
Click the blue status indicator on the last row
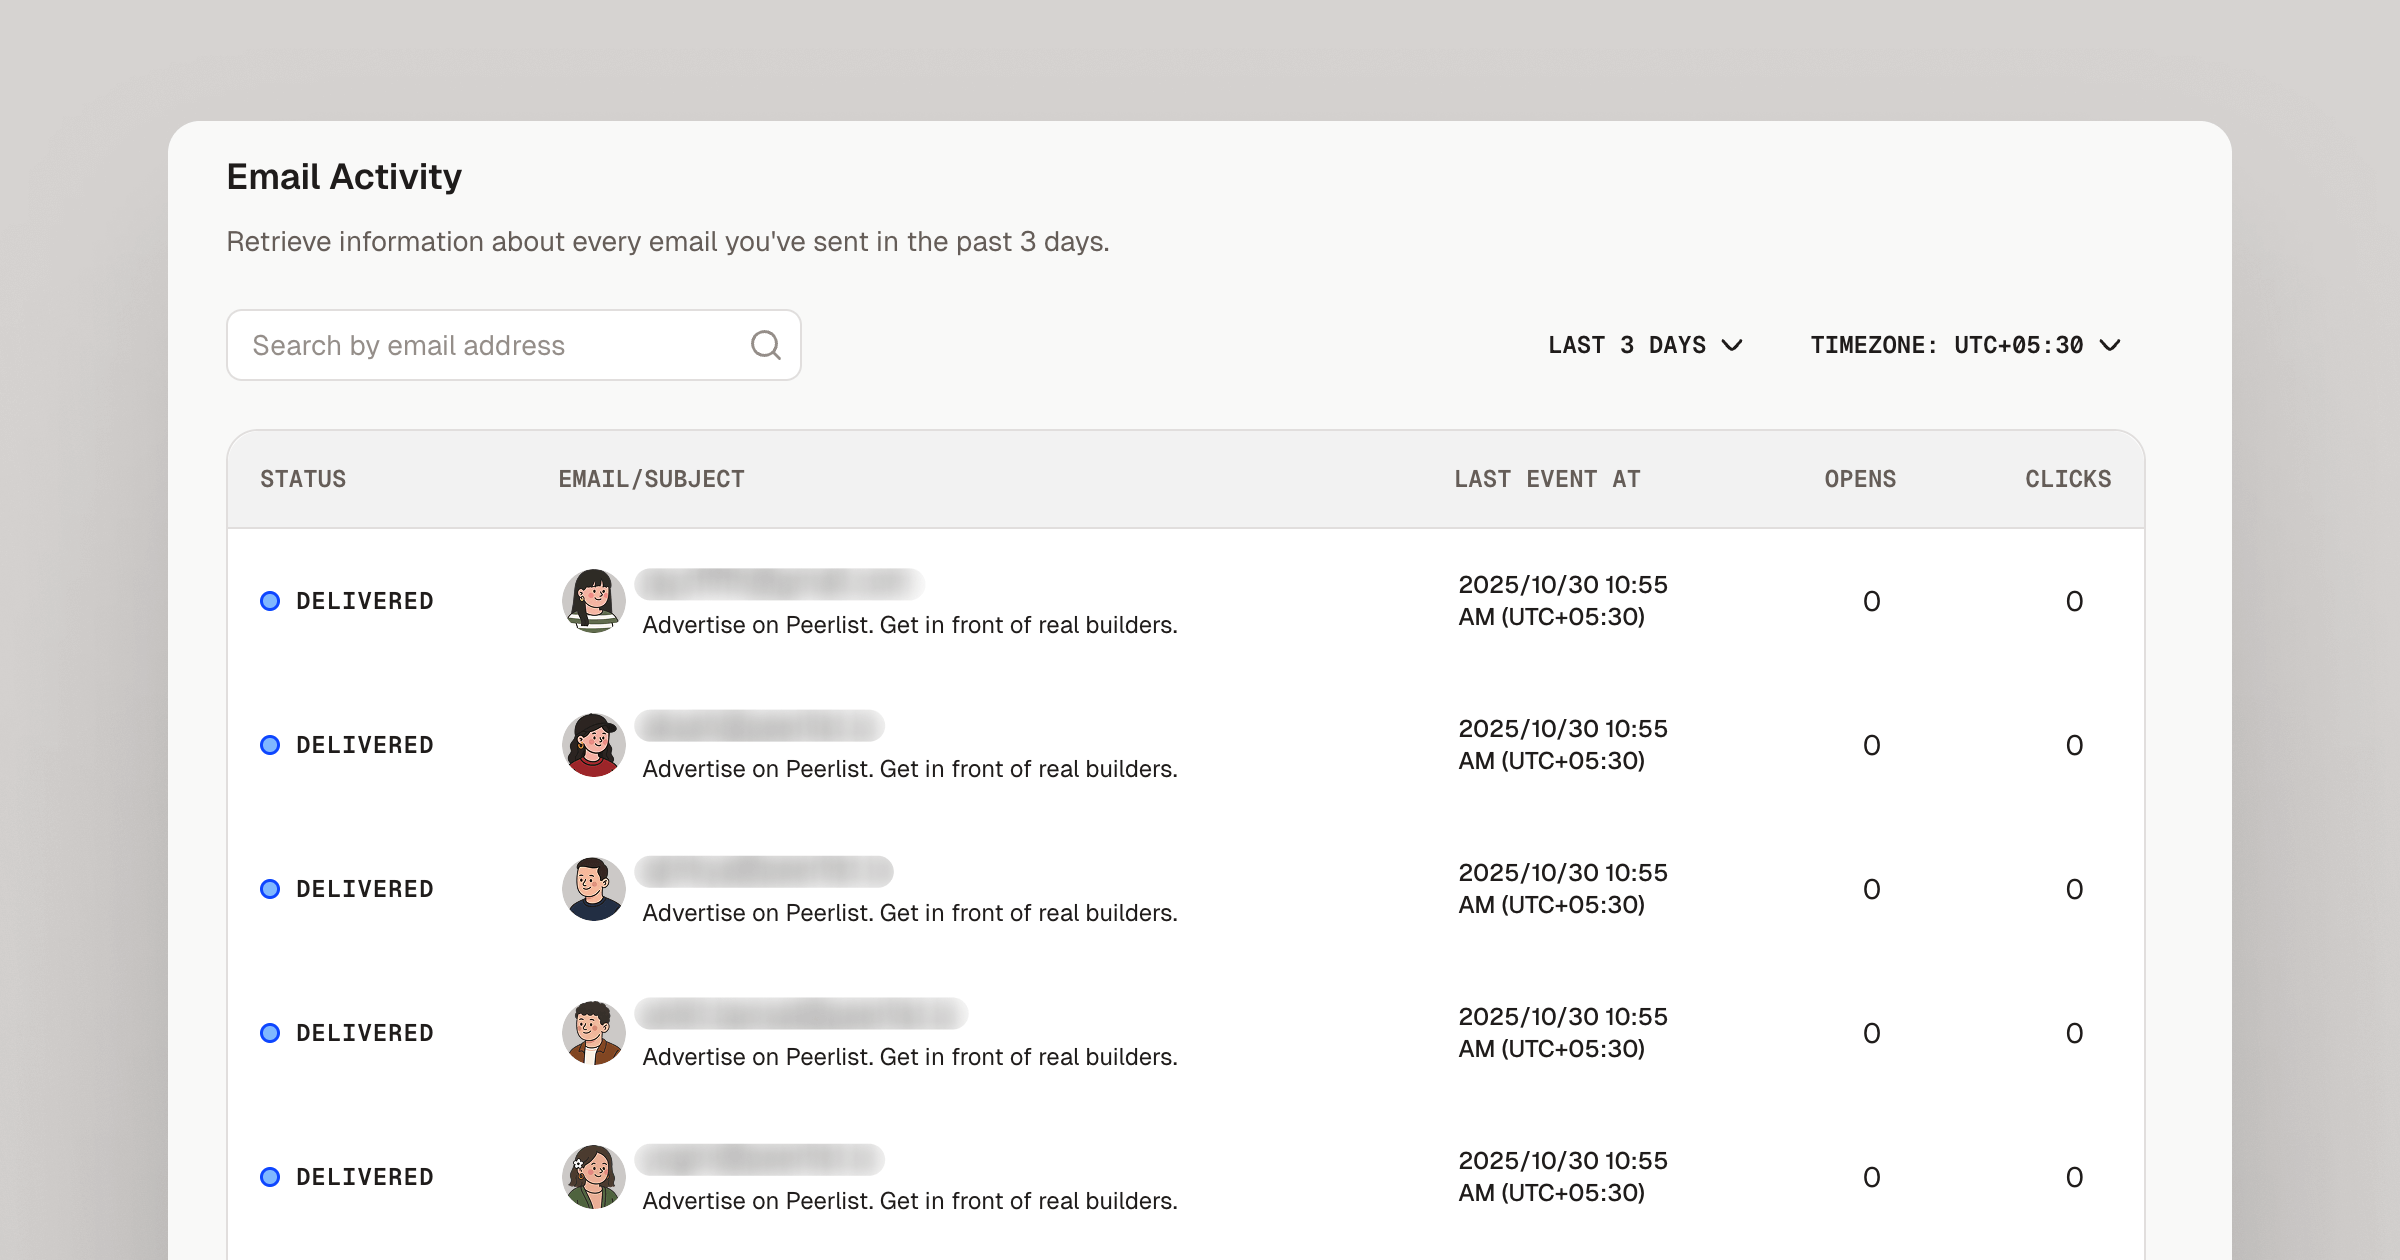(x=270, y=1177)
